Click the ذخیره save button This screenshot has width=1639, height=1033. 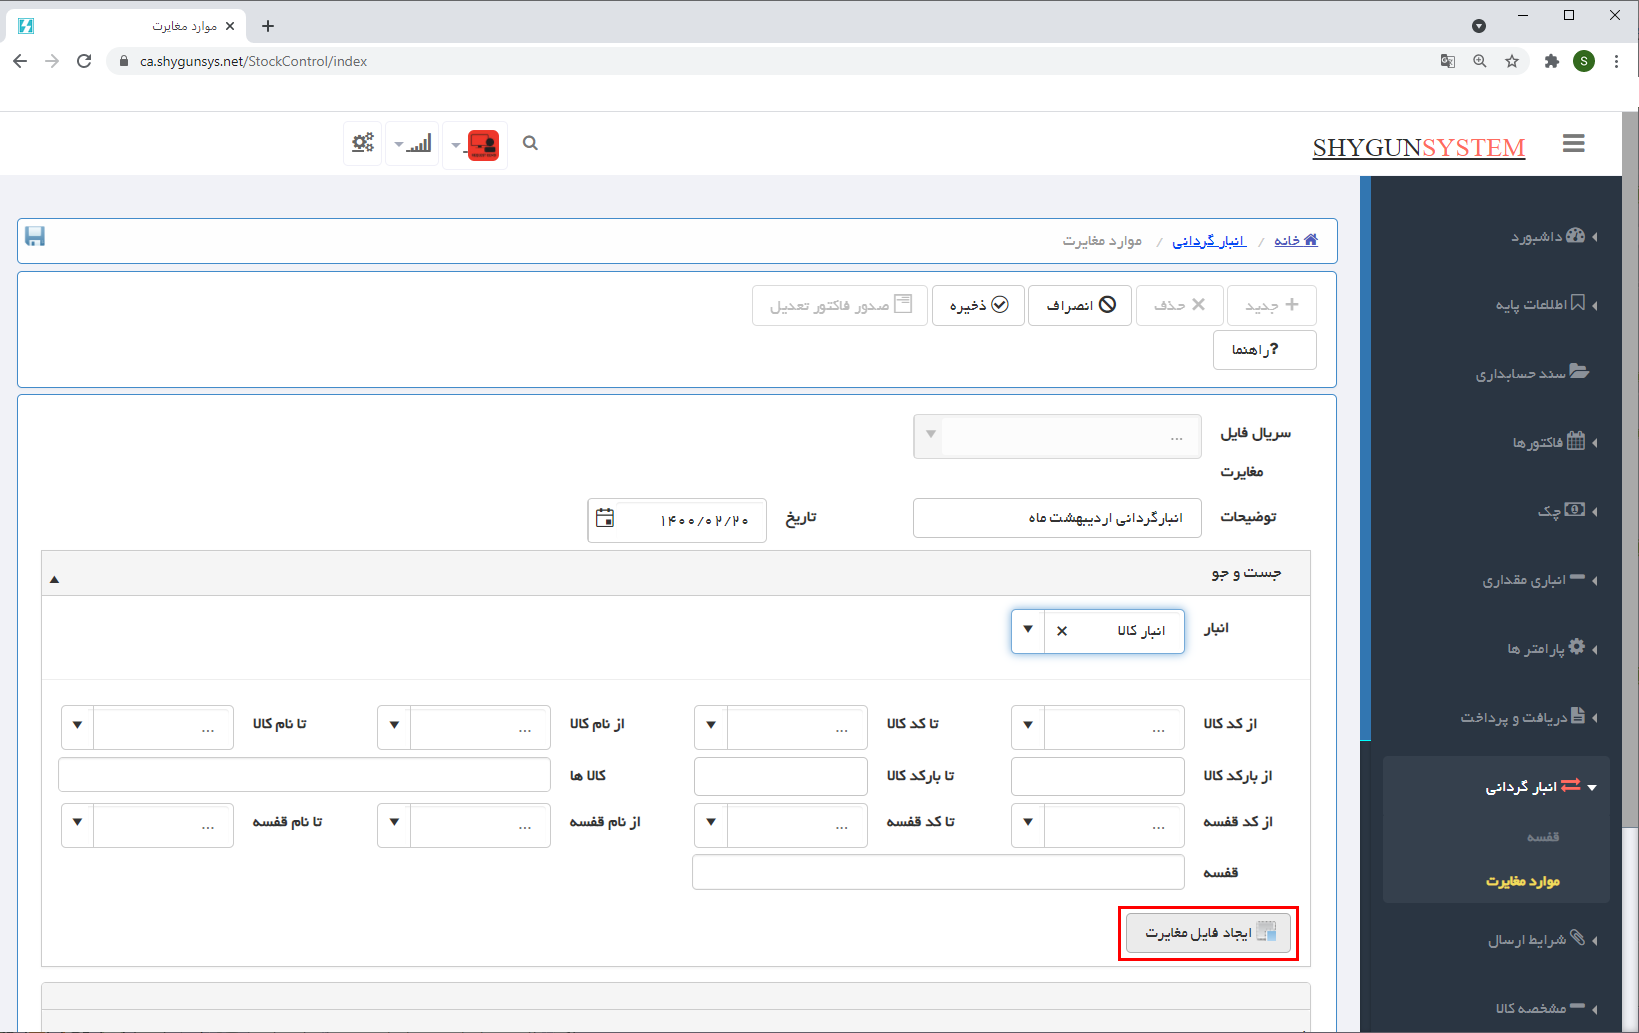coord(978,305)
